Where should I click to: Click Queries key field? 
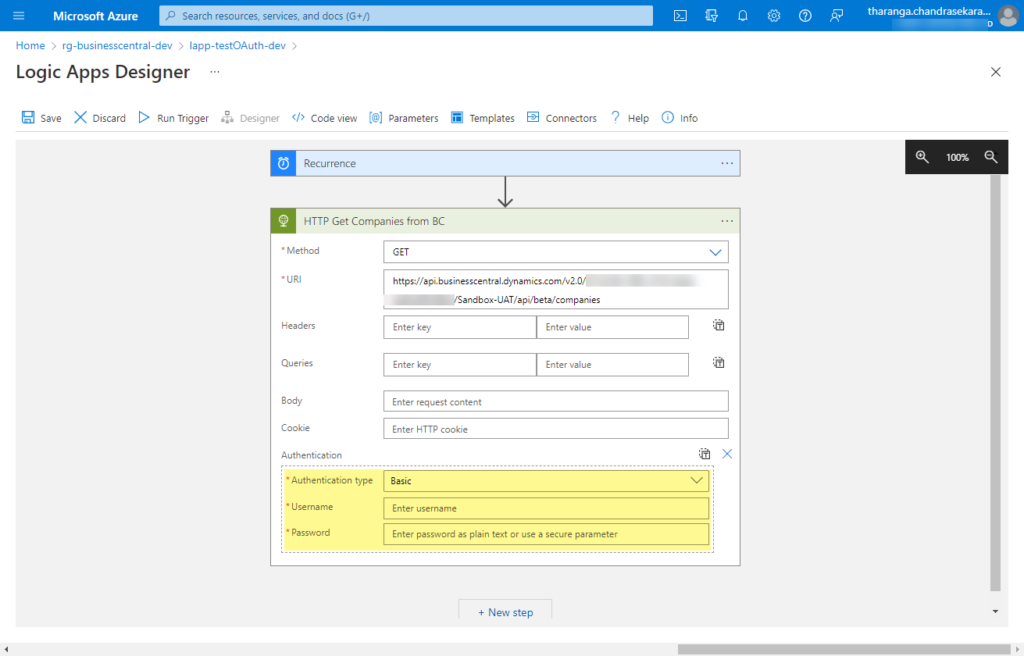coord(460,365)
